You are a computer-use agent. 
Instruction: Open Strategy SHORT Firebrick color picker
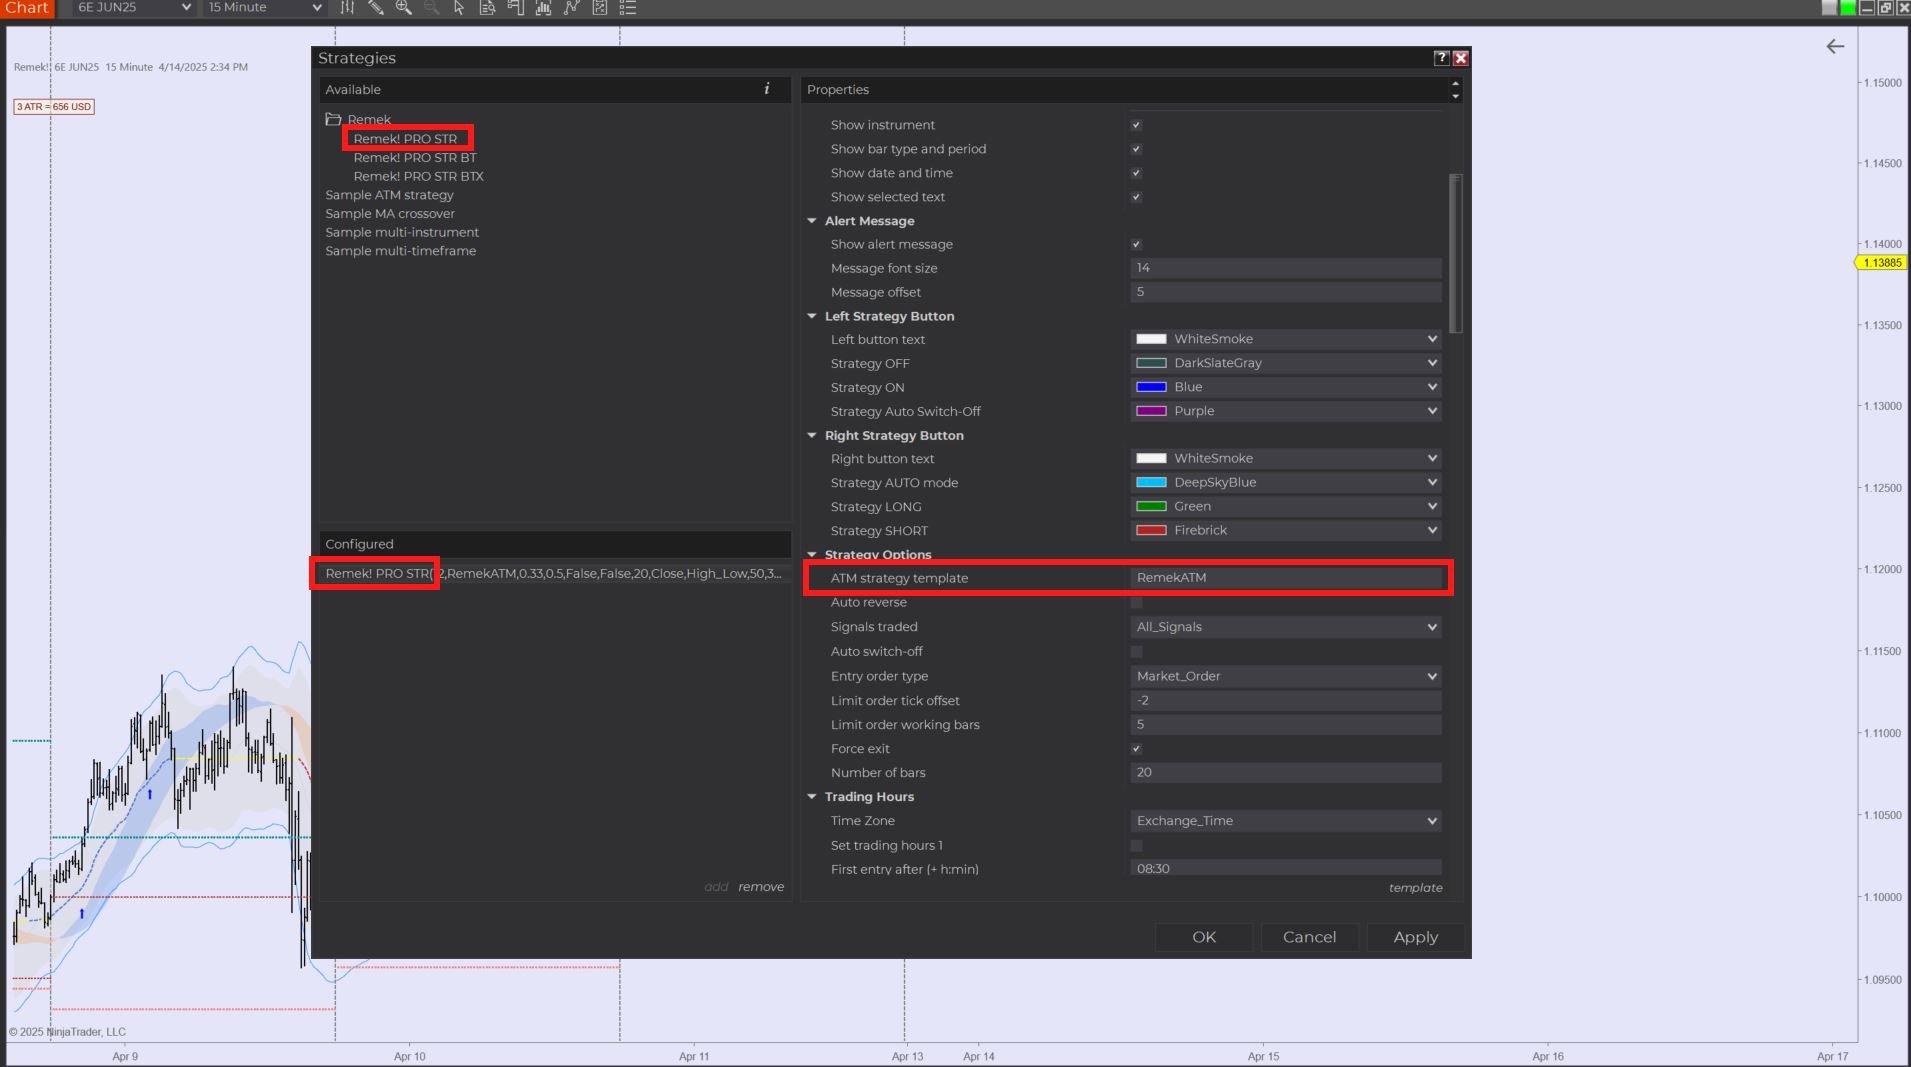[1286, 530]
